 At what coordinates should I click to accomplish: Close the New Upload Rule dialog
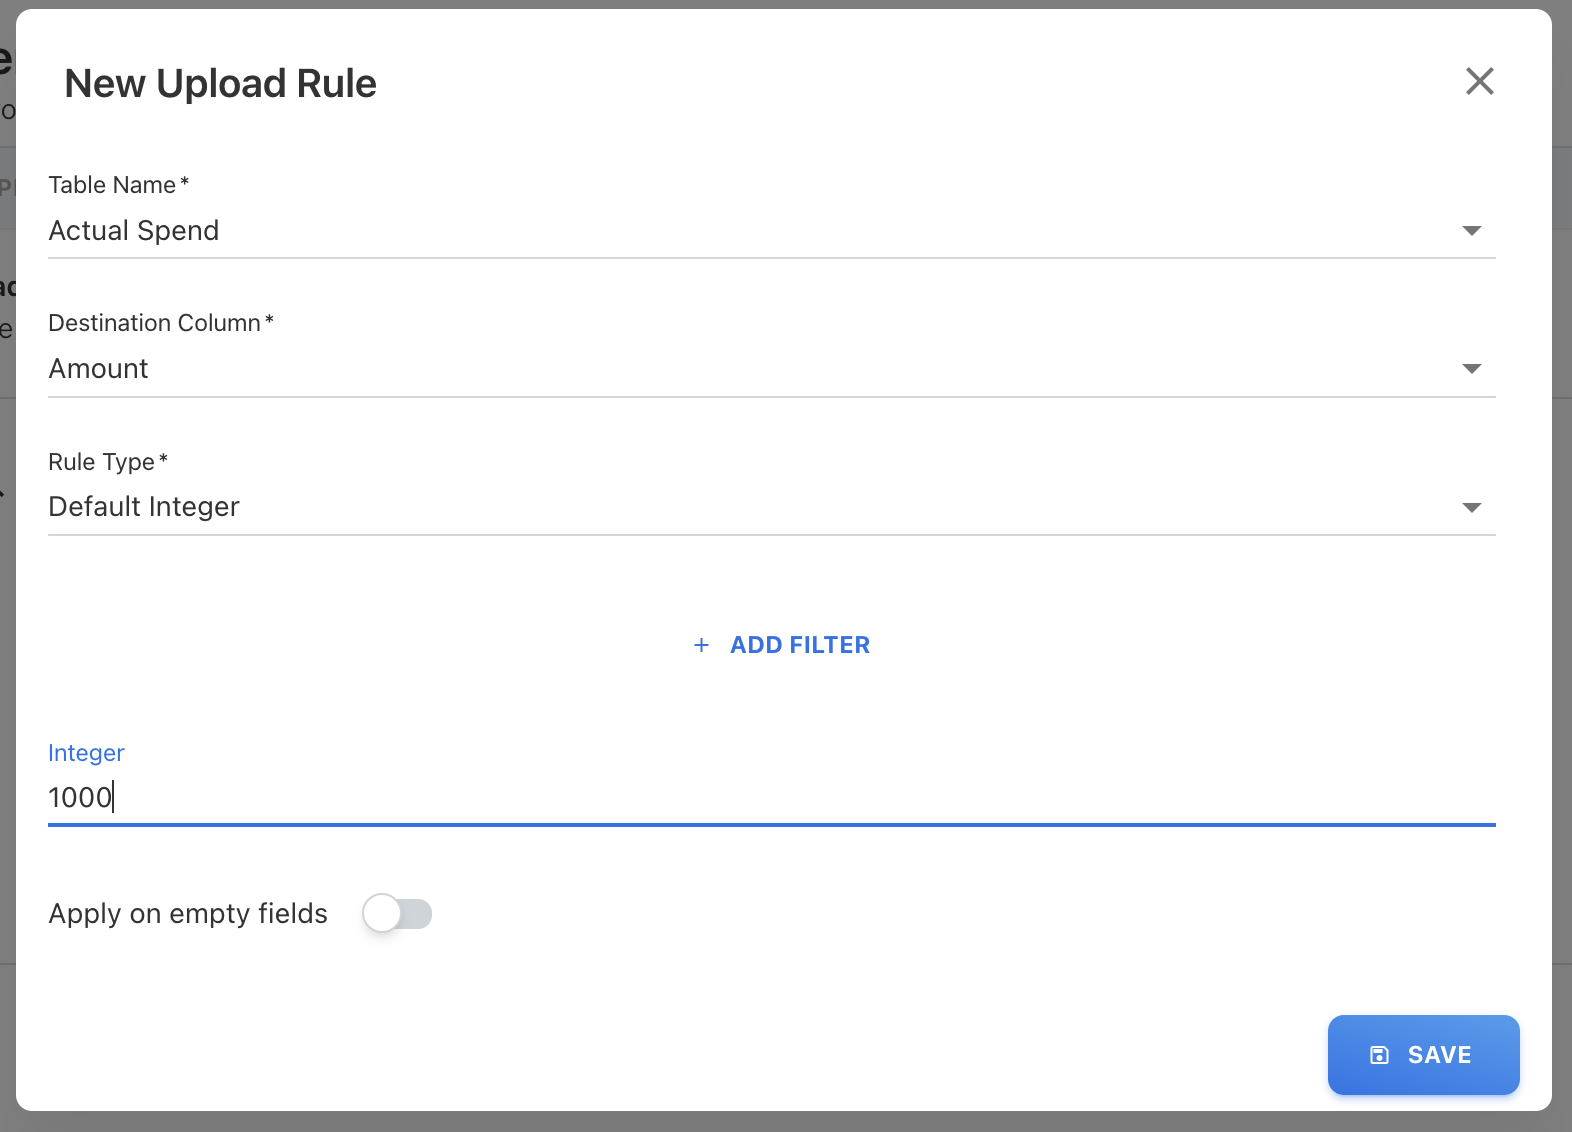[1479, 81]
